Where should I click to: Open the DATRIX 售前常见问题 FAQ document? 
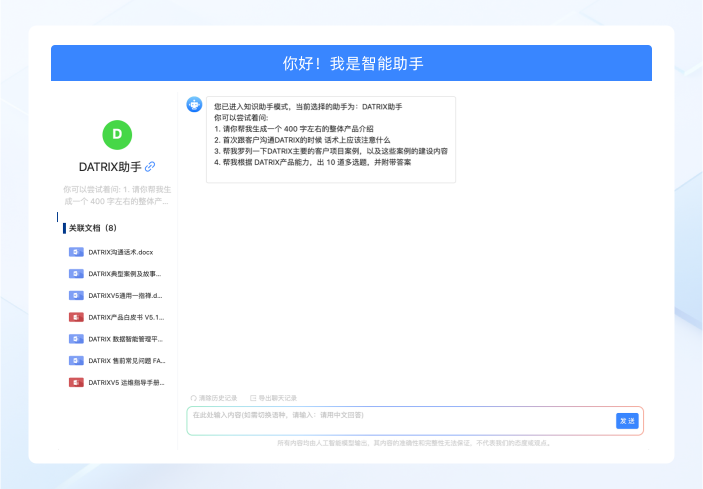pyautogui.click(x=124, y=360)
